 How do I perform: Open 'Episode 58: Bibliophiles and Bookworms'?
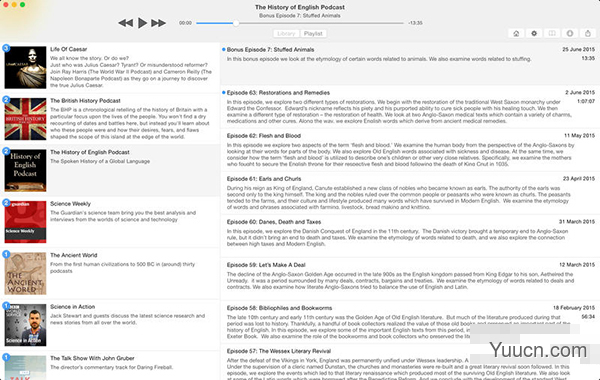click(x=279, y=308)
